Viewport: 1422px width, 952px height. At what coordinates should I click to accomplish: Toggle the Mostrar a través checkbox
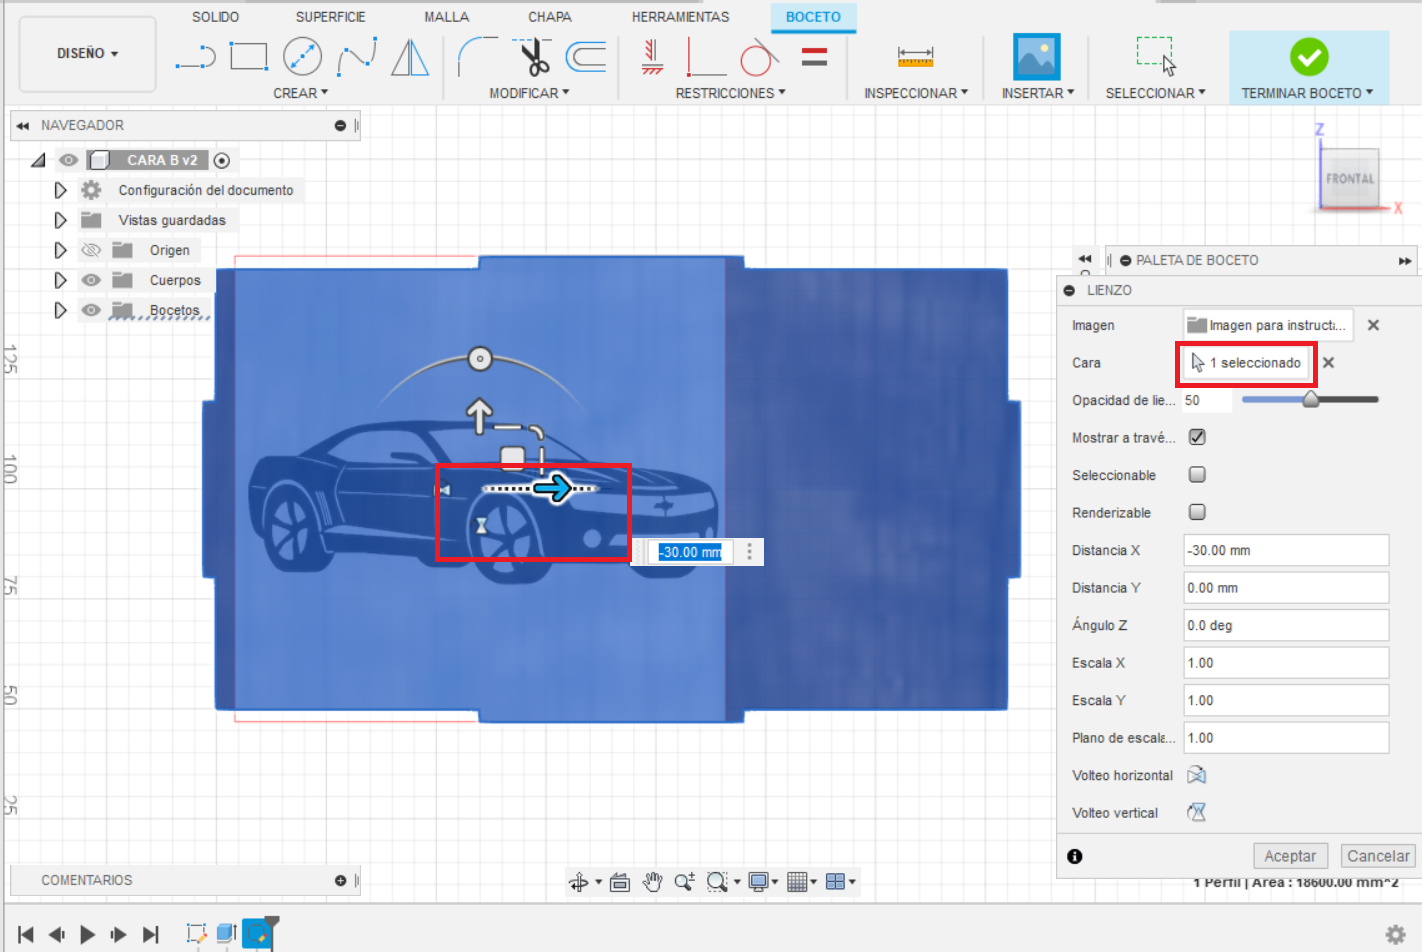pyautogui.click(x=1197, y=437)
